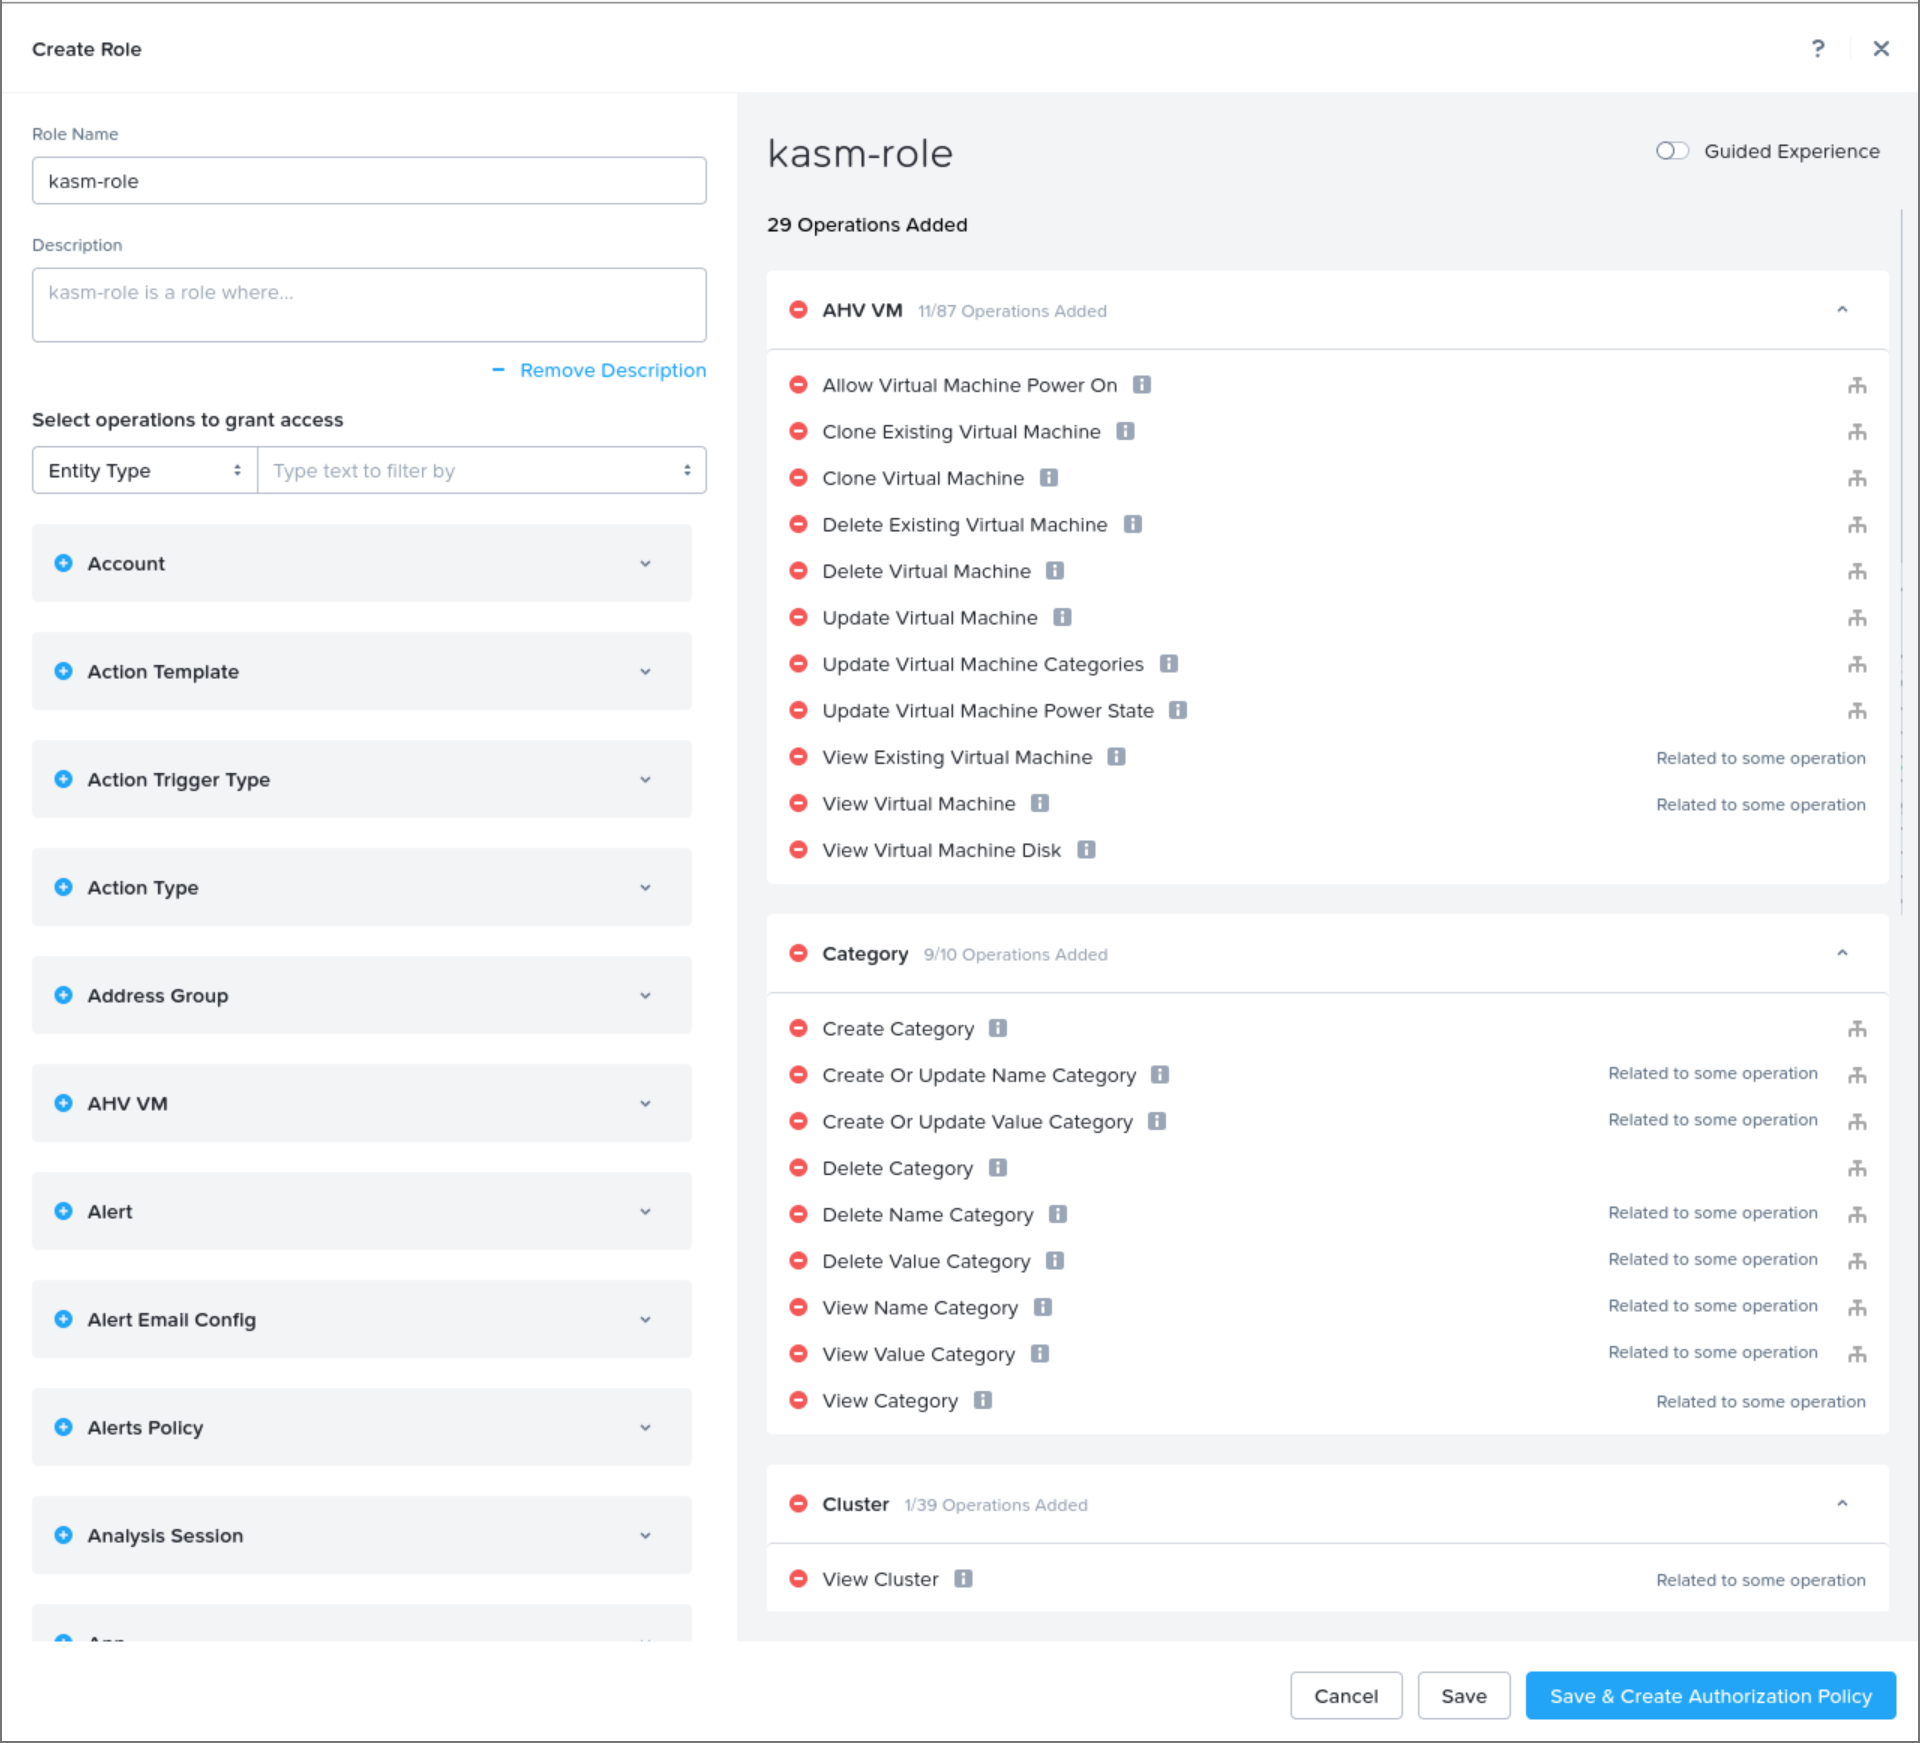Open the Entity Type dropdown
Viewport: 1920px width, 1743px height.
144,470
